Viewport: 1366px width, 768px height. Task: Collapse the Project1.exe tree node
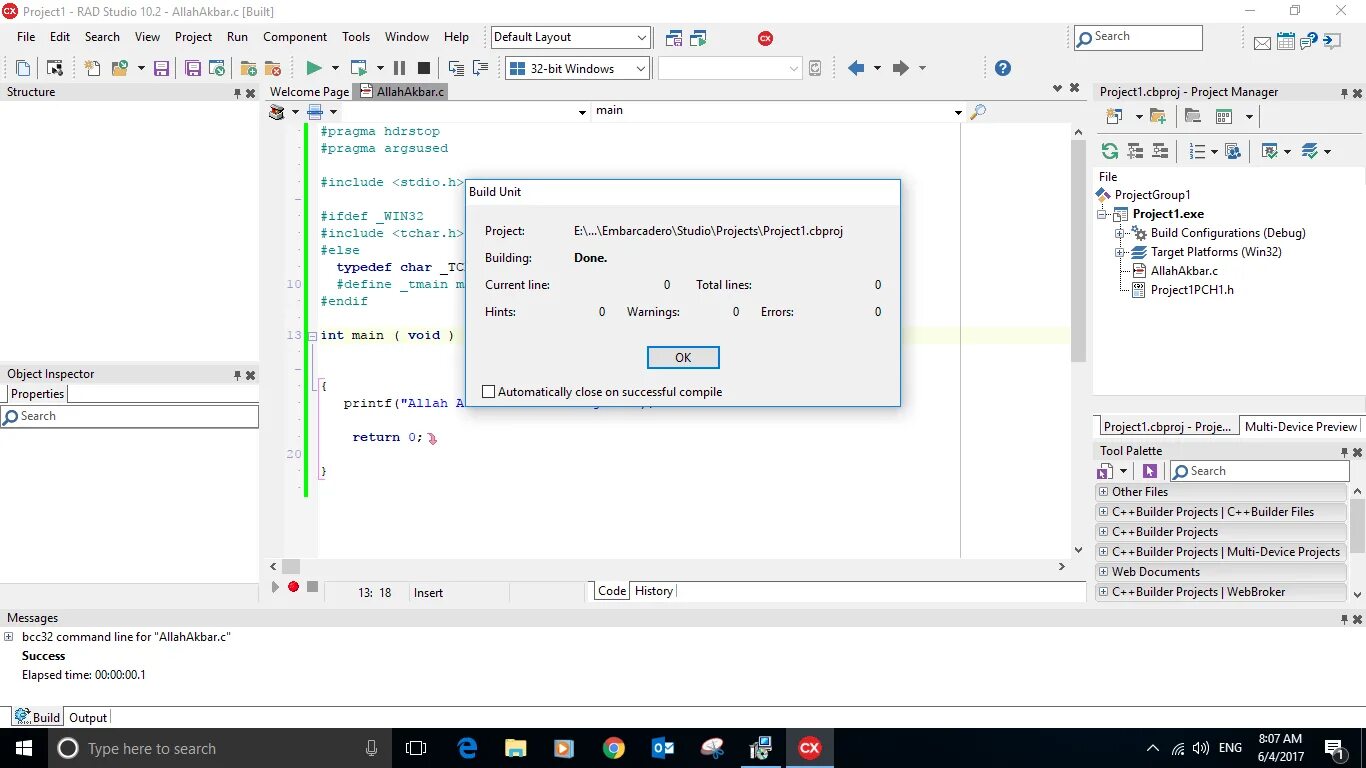[x=1103, y=214]
